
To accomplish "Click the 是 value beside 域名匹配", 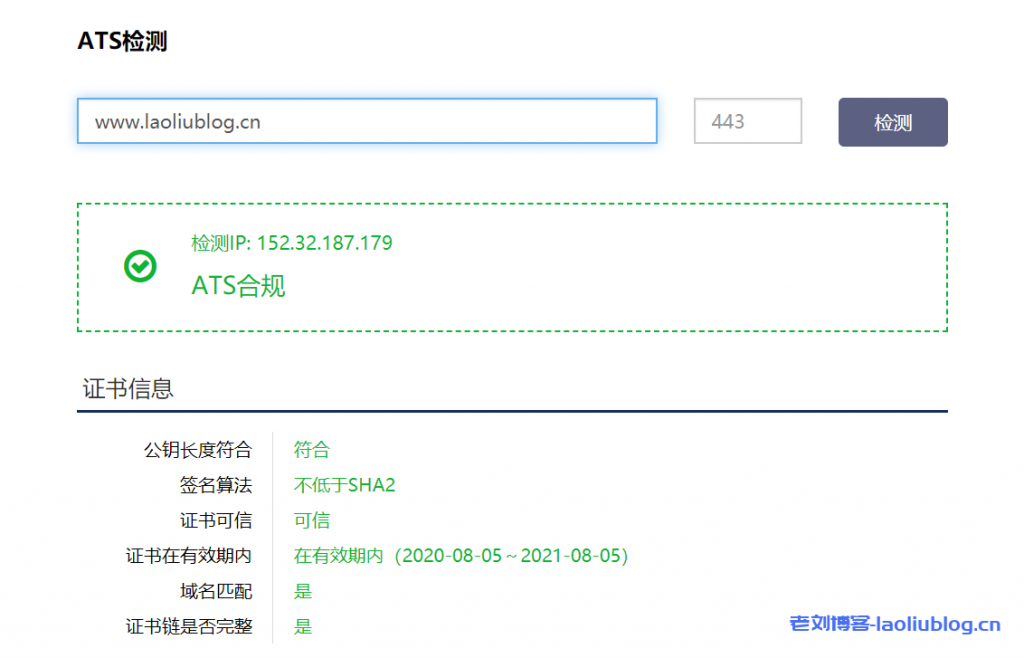I will point(302,590).
